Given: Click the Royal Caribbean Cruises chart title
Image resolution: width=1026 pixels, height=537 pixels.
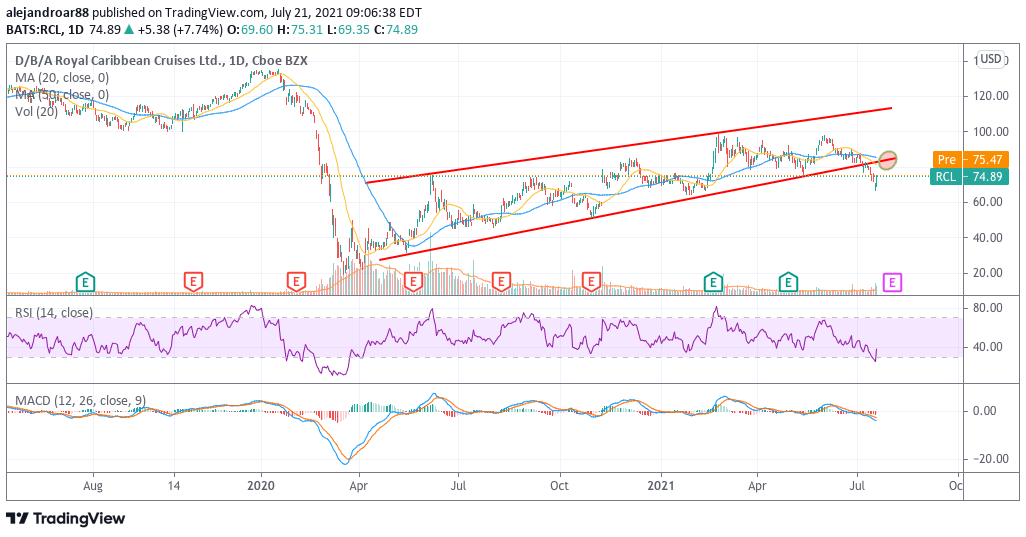Looking at the screenshot, I should point(161,61).
